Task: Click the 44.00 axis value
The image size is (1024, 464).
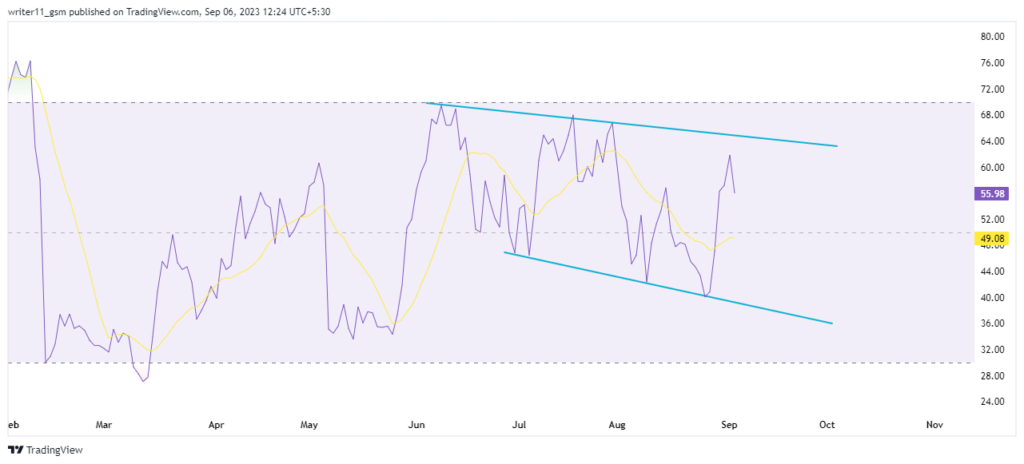Action: pos(991,271)
